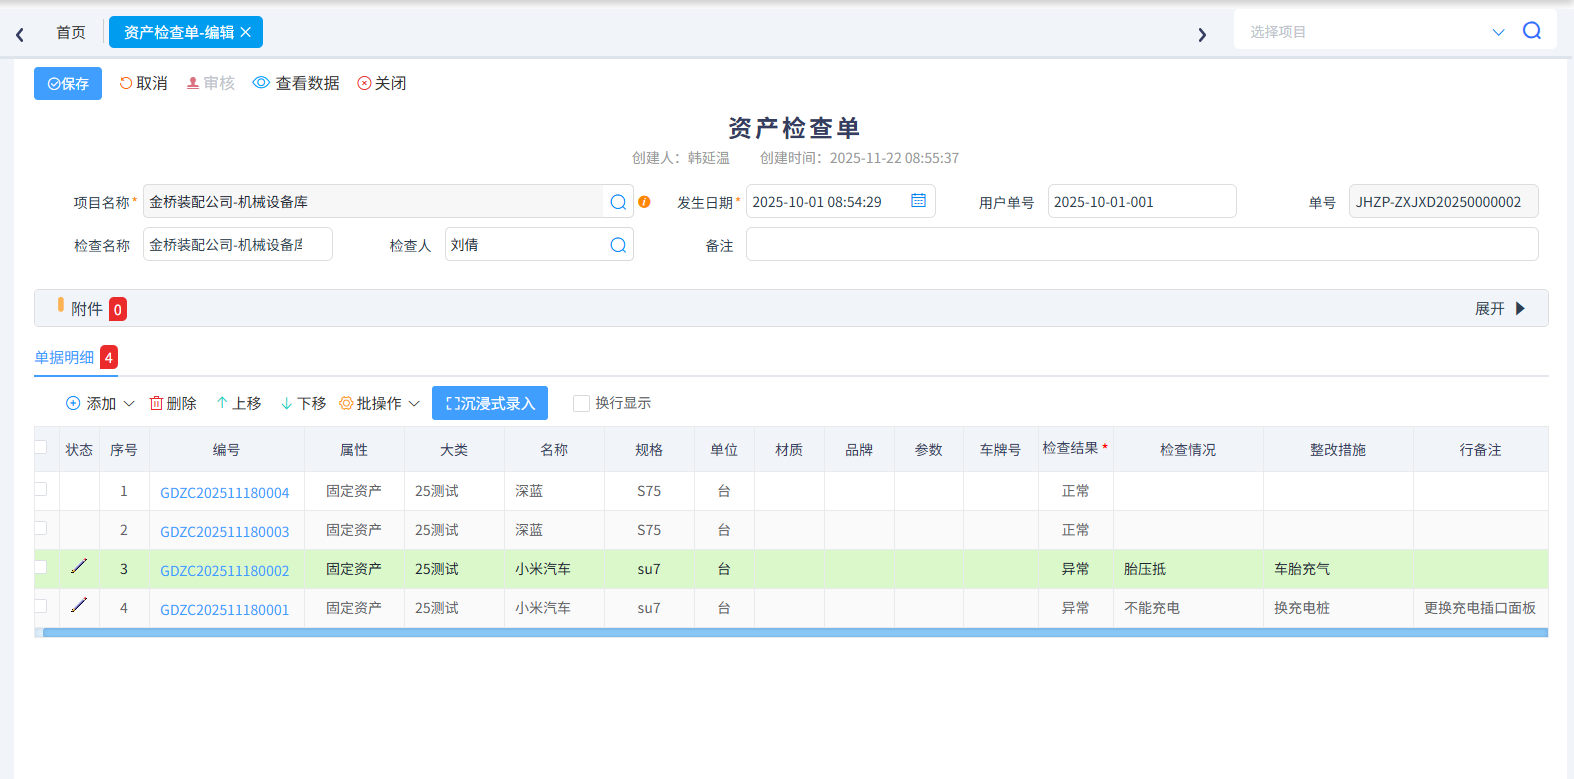Click the 查看数据 eye icon
This screenshot has height=779, width=1574.
pyautogui.click(x=261, y=83)
